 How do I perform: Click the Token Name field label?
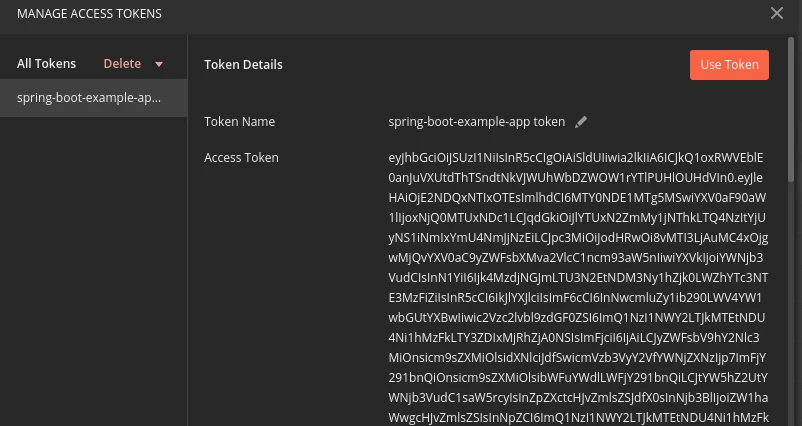[239, 122]
